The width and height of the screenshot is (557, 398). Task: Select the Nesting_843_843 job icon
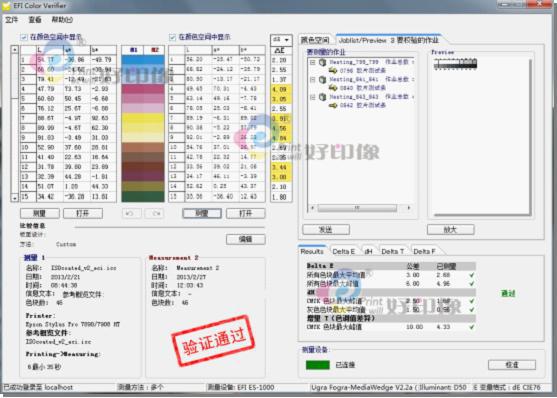[322, 97]
